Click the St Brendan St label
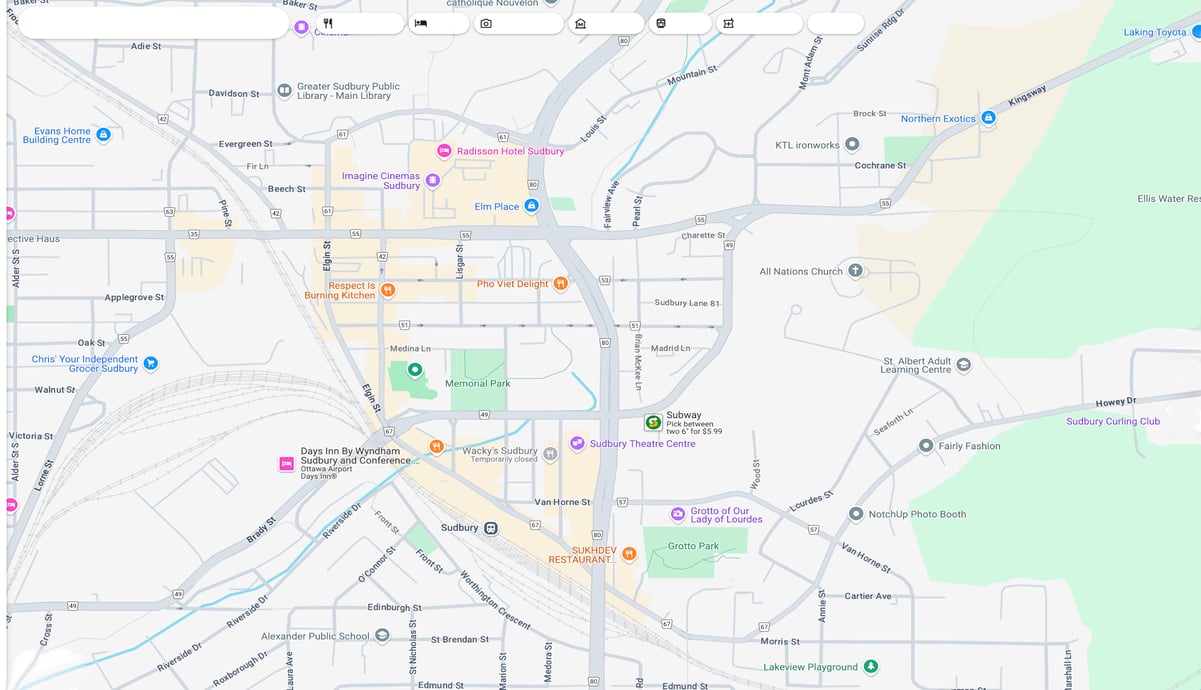Viewport: 1201px width, 690px height. point(460,639)
